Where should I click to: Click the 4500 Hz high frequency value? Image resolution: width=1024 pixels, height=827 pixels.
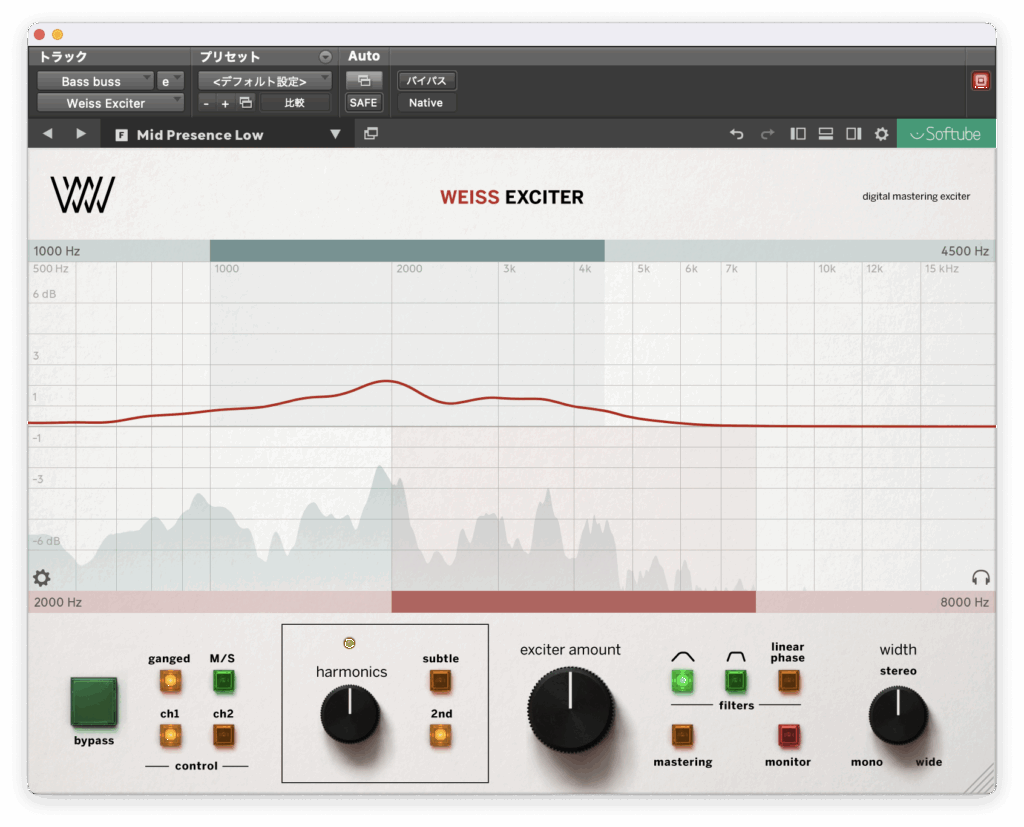click(965, 251)
